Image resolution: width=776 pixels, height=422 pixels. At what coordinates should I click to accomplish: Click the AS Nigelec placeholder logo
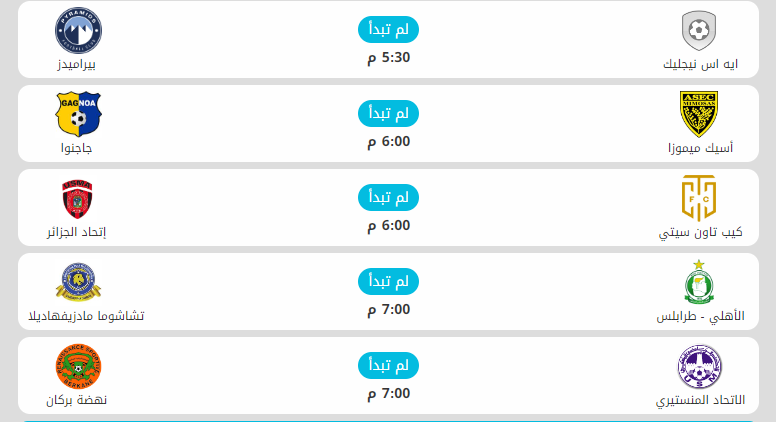tap(698, 31)
